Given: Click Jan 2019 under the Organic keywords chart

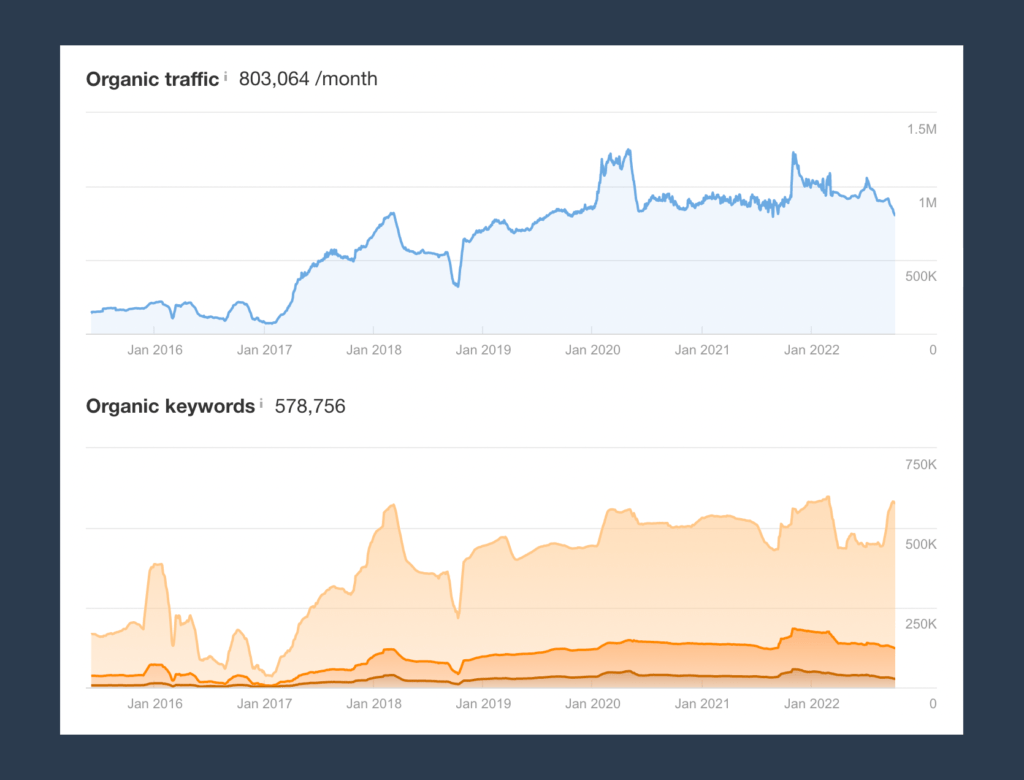Looking at the screenshot, I should 483,704.
